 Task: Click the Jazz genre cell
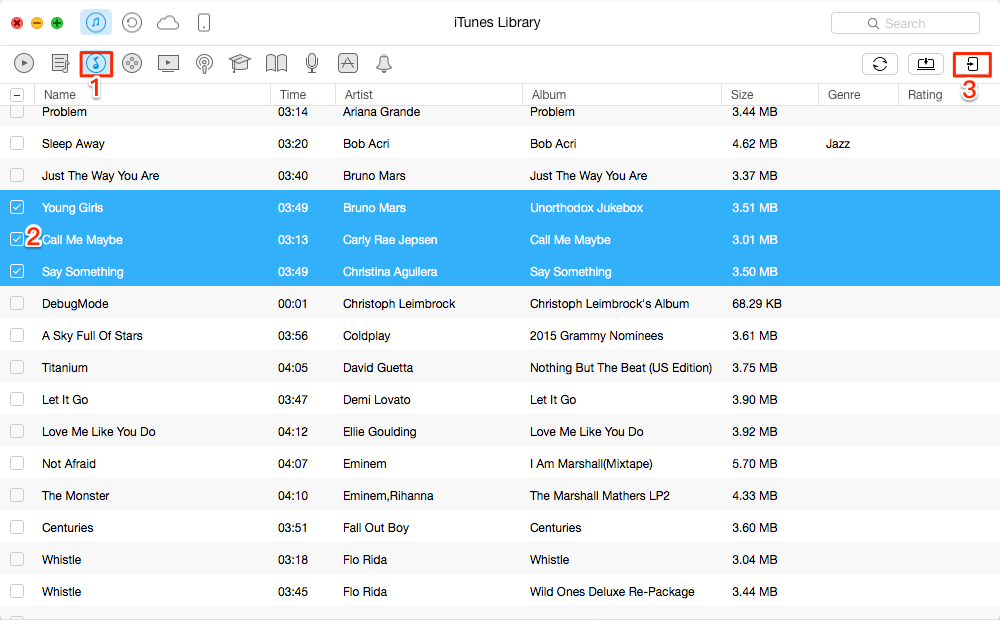coord(837,144)
